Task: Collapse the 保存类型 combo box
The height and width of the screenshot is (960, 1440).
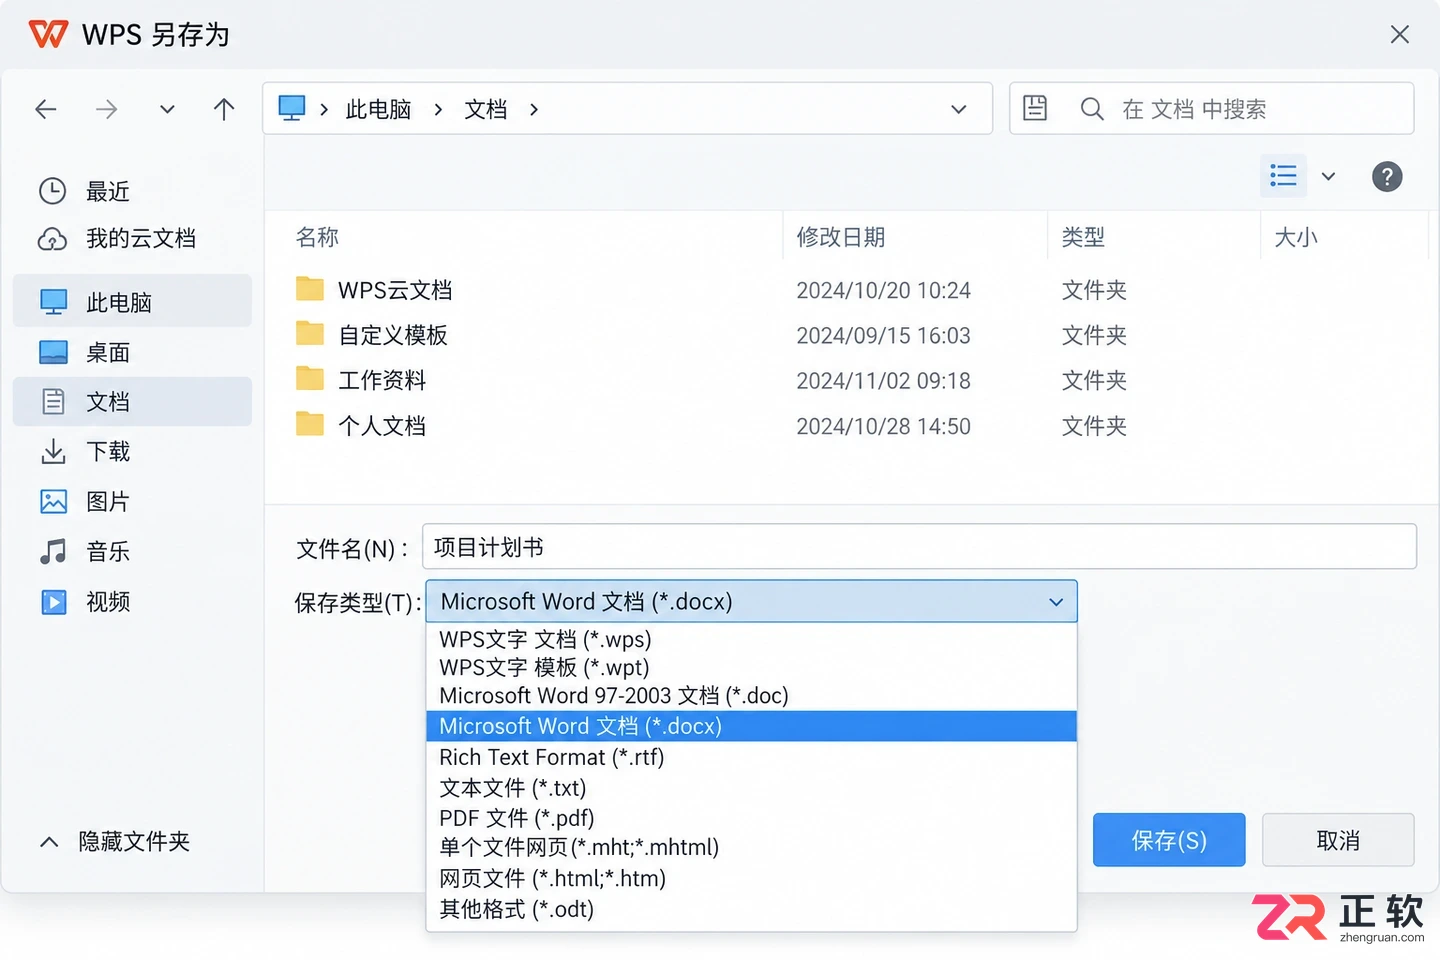Action: tap(751, 601)
